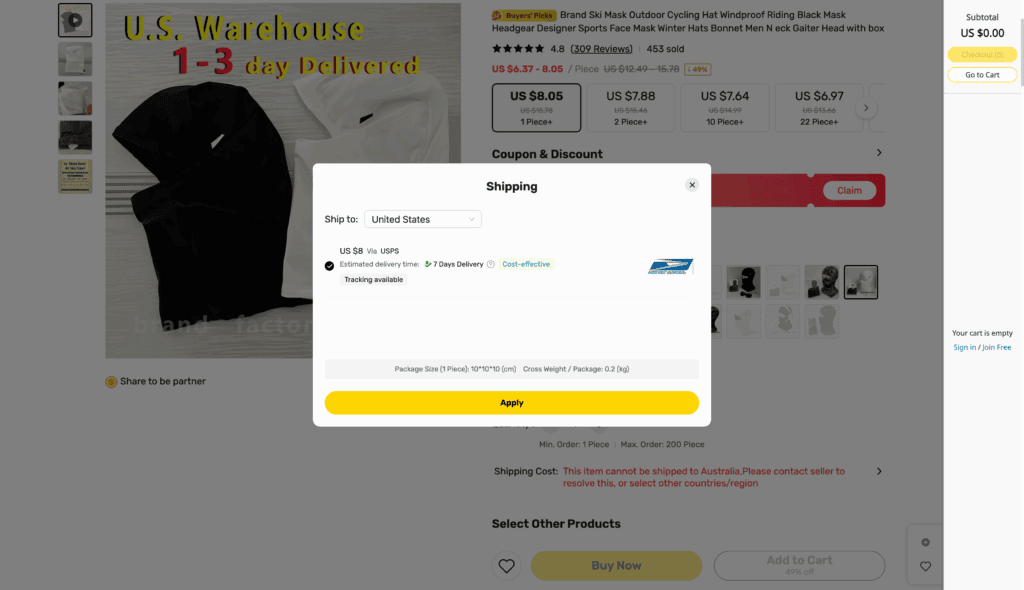Click the play icon on first sidebar thumbnail
Screen dimensions: 1024x590
[75, 19]
